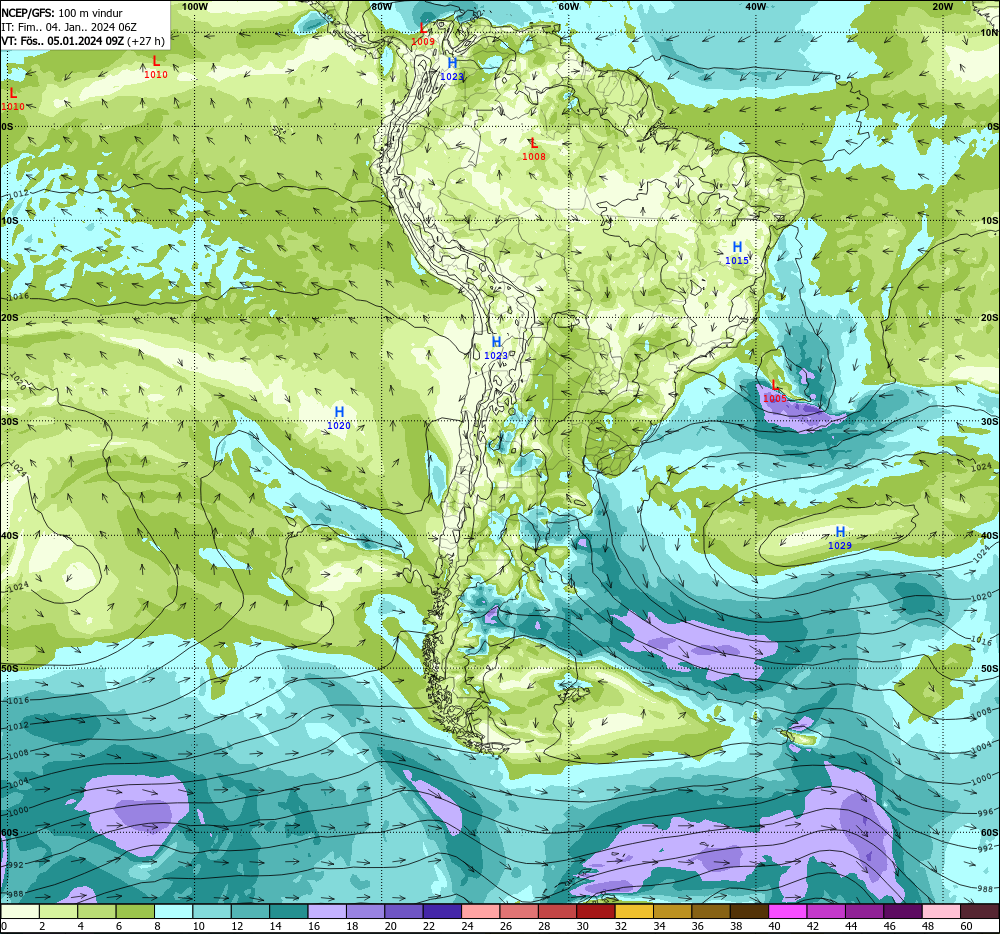Viewport: 1000px width, 934px height.
Task: Click the 40W longitude label
Action: 756,6
